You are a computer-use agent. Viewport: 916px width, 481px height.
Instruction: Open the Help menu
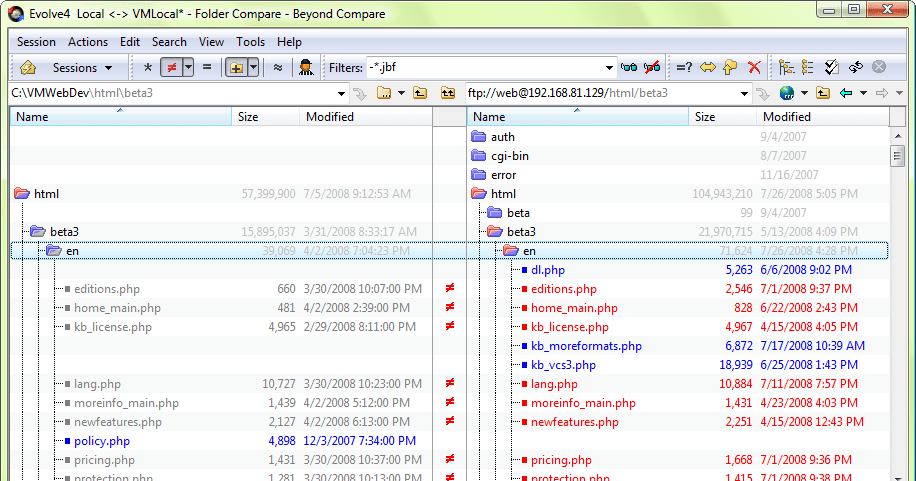(289, 42)
